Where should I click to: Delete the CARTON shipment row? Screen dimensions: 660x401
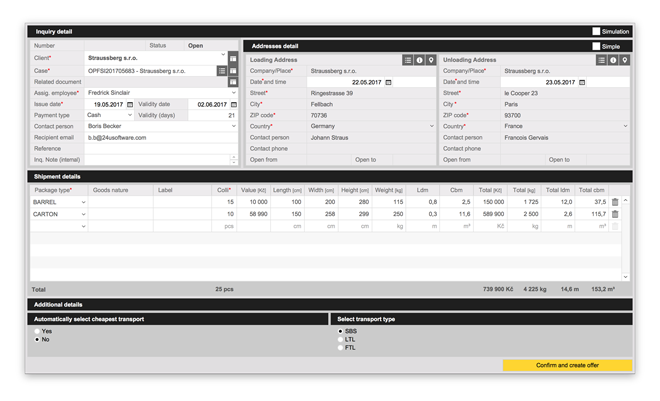[x=615, y=214]
